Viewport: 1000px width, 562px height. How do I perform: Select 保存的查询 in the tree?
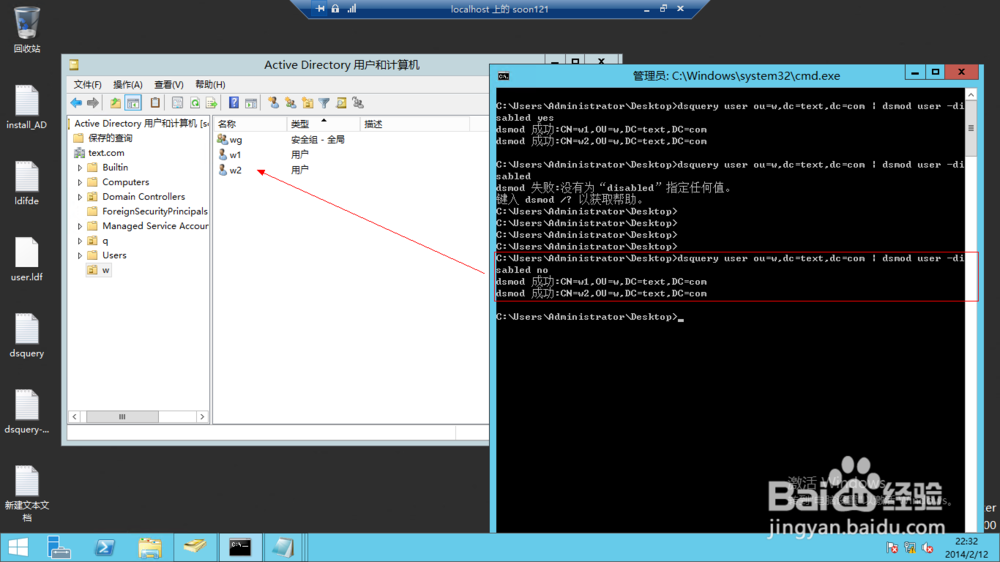103,138
